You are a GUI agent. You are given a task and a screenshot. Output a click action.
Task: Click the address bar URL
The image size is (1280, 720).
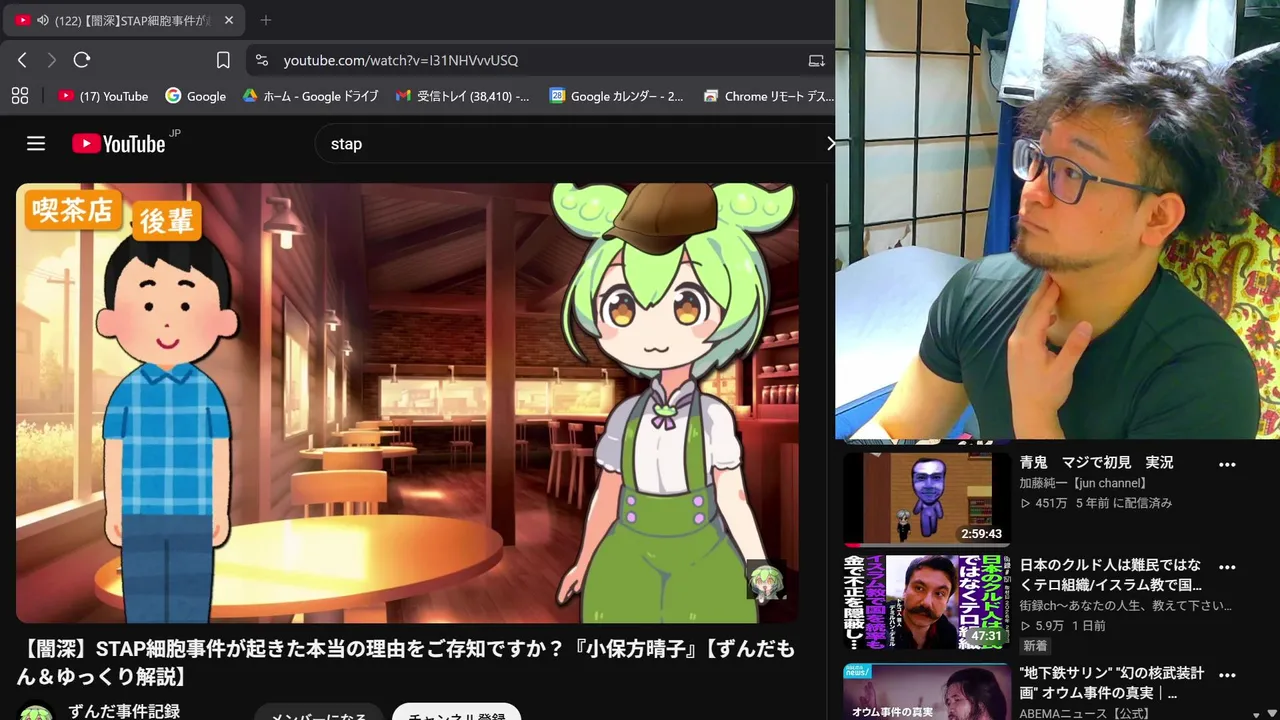point(400,60)
